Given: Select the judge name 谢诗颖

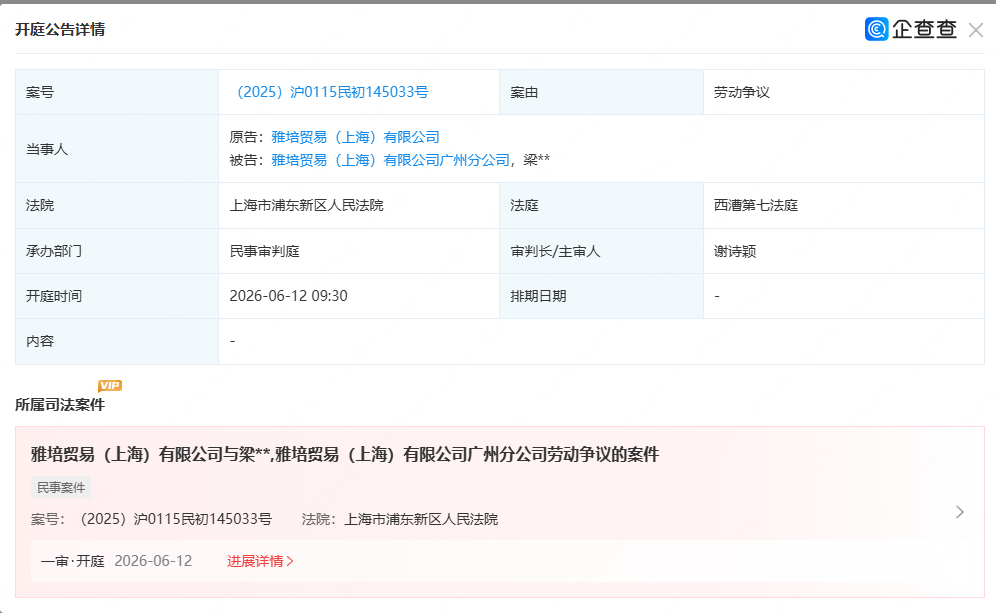Looking at the screenshot, I should point(736,251).
